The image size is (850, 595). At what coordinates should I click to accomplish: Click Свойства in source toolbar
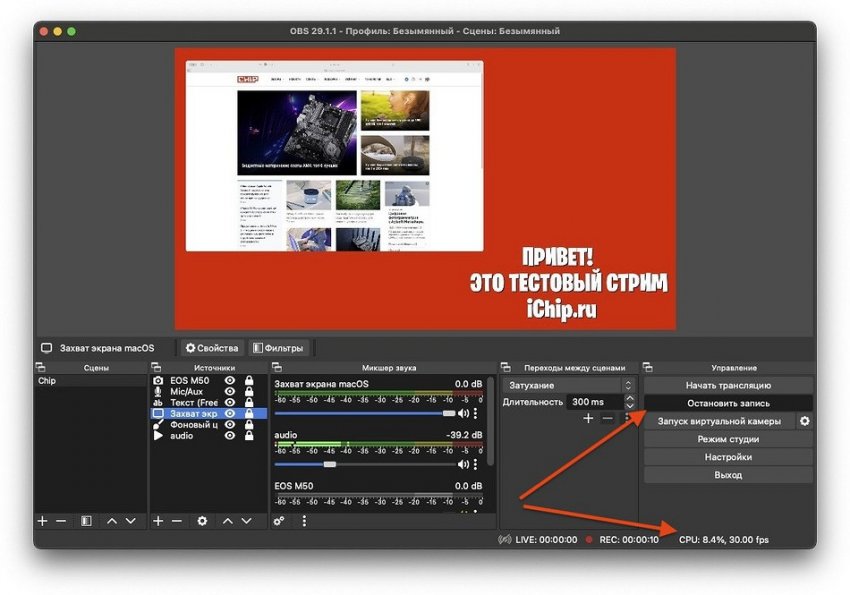point(211,348)
